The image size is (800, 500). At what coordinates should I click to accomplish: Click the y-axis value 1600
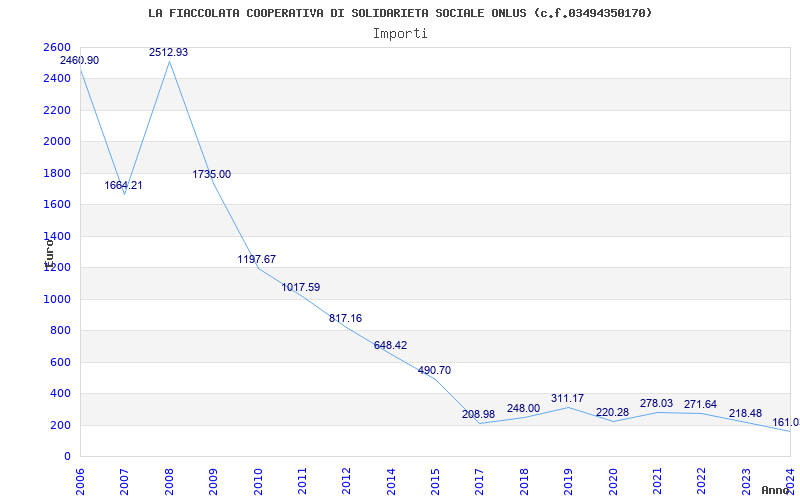57,205
